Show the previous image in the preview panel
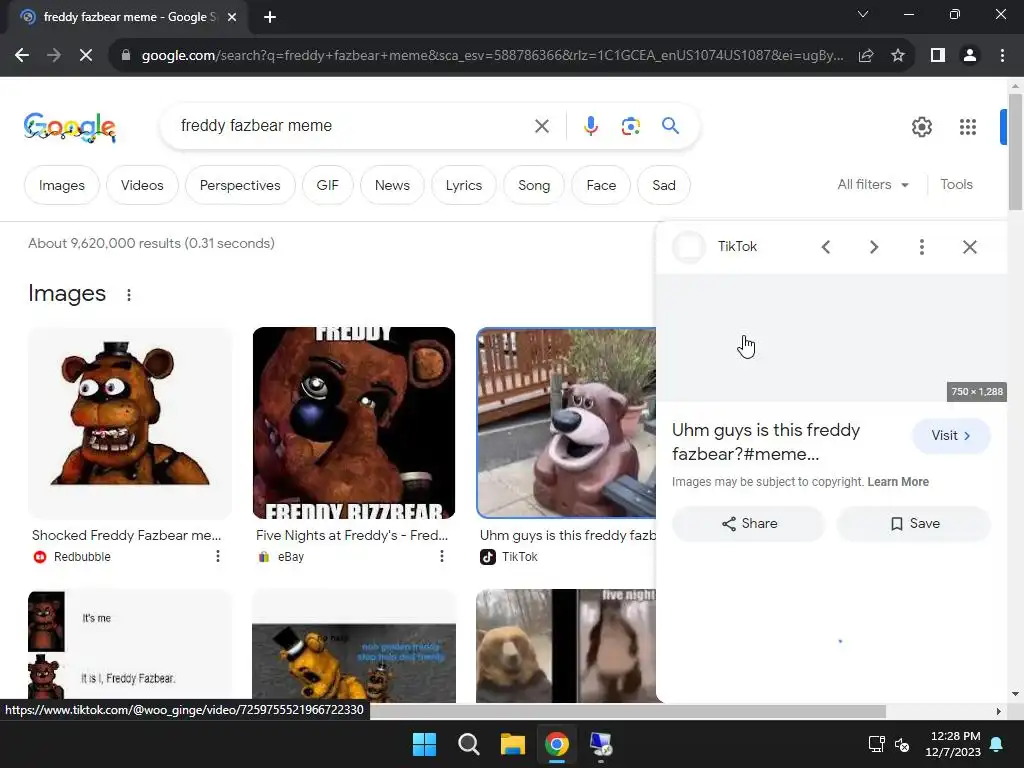This screenshot has height=768, width=1024. point(826,247)
